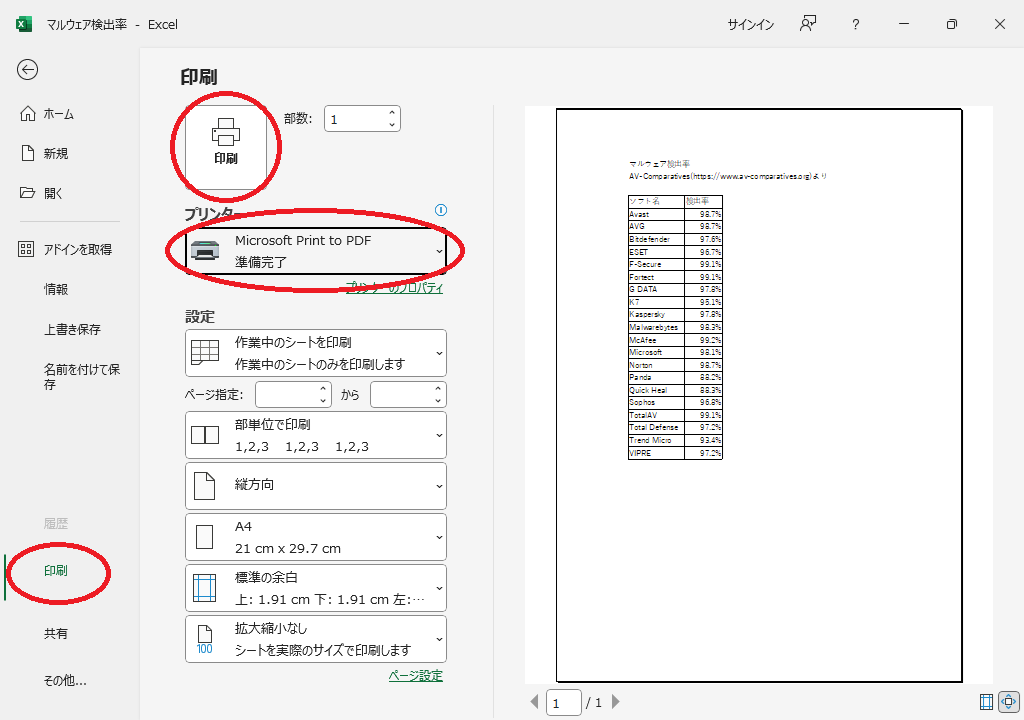The height and width of the screenshot is (720, 1024).
Task: Select New in the backstage sidebar
Action: click(69, 154)
